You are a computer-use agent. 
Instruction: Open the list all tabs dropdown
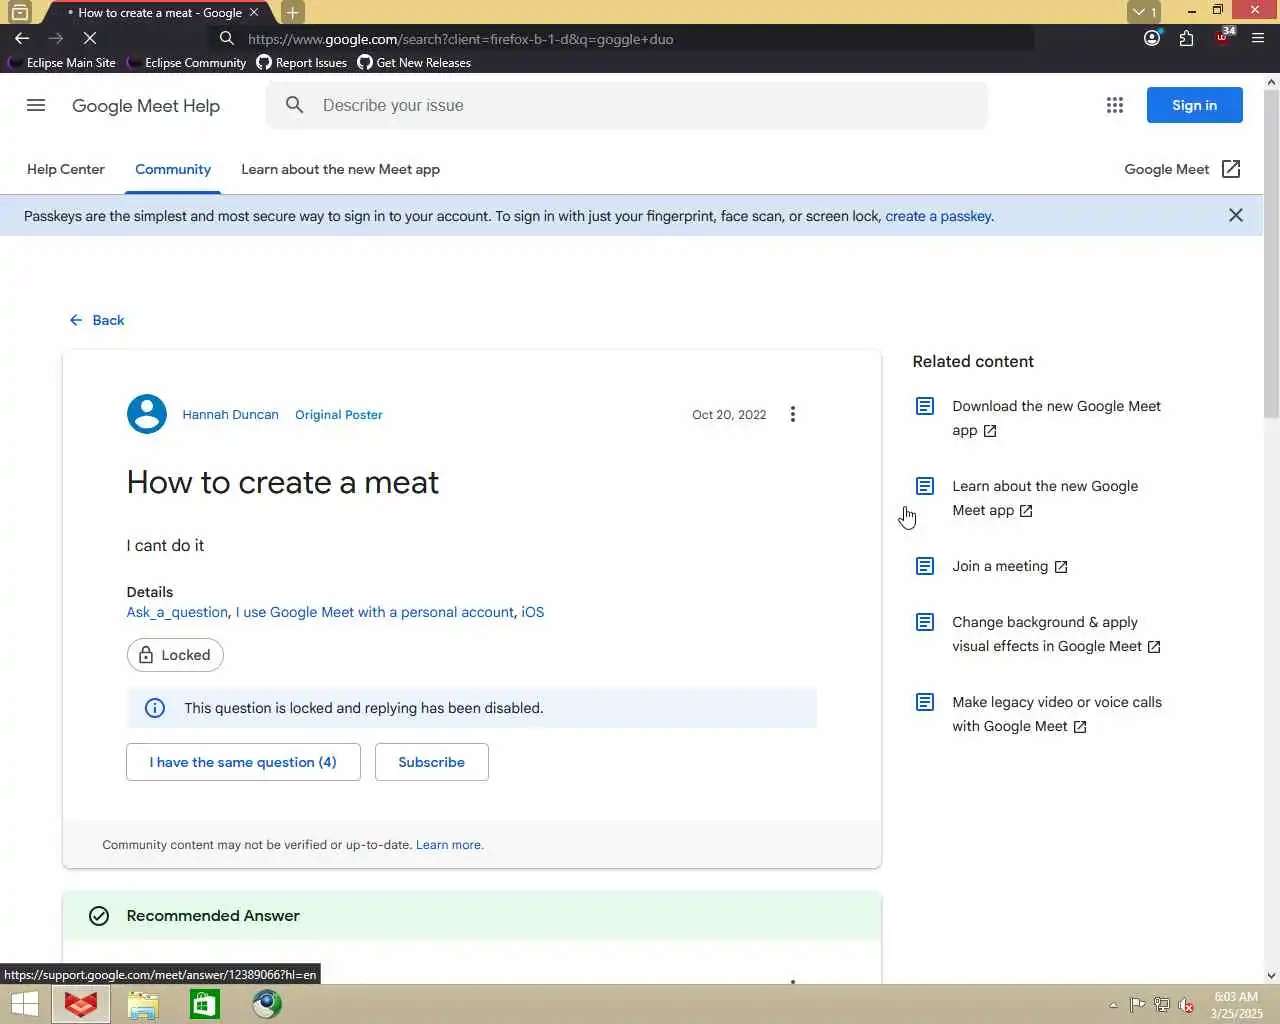pyautogui.click(x=1144, y=12)
